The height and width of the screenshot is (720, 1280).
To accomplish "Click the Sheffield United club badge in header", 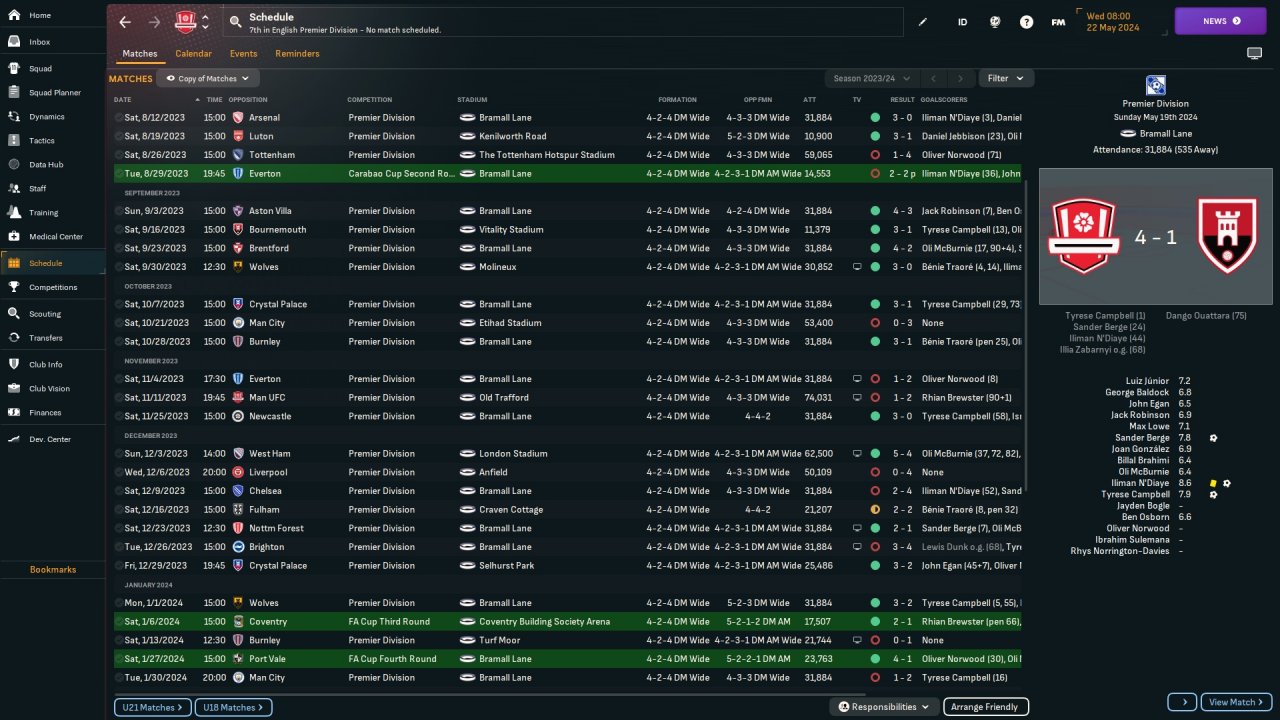I will 185,21.
